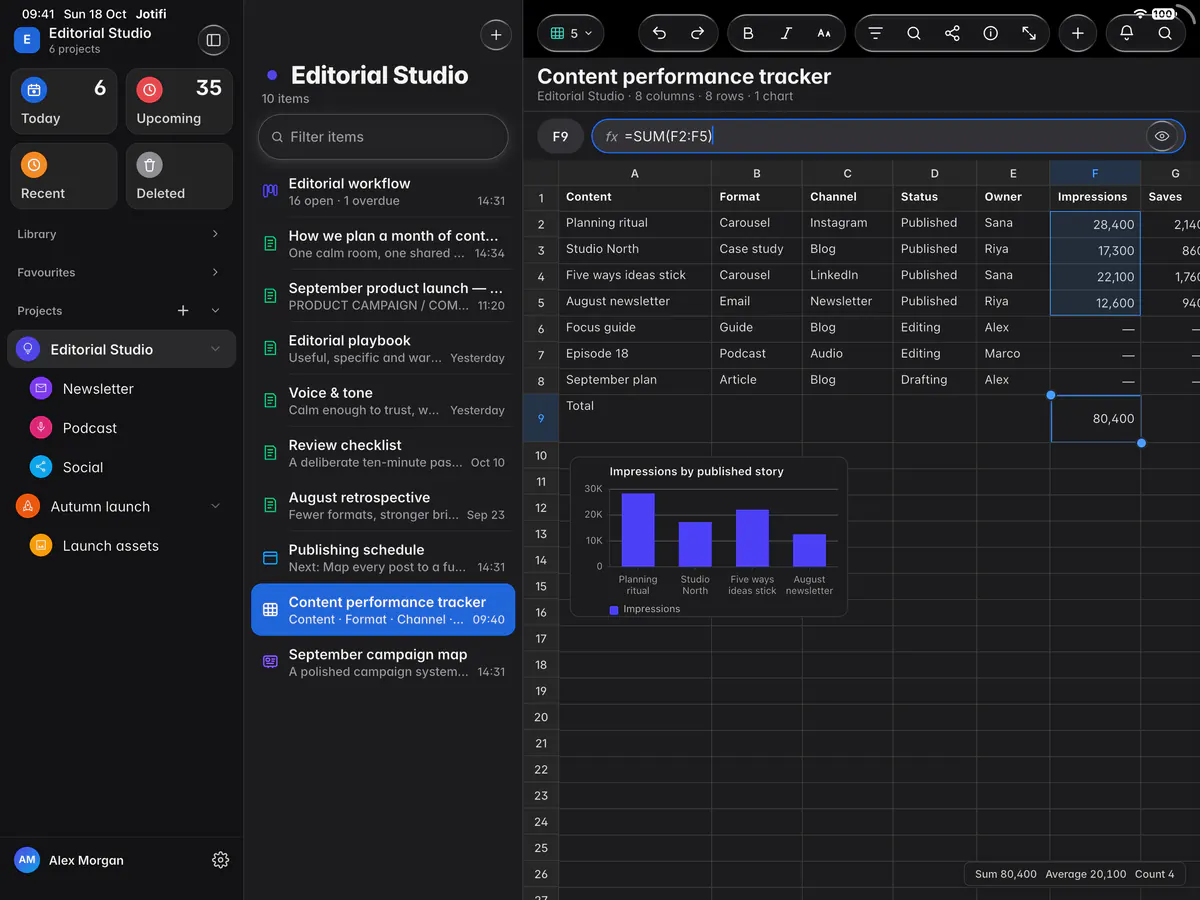Share the tracker document
The image size is (1200, 900).
[x=952, y=33]
